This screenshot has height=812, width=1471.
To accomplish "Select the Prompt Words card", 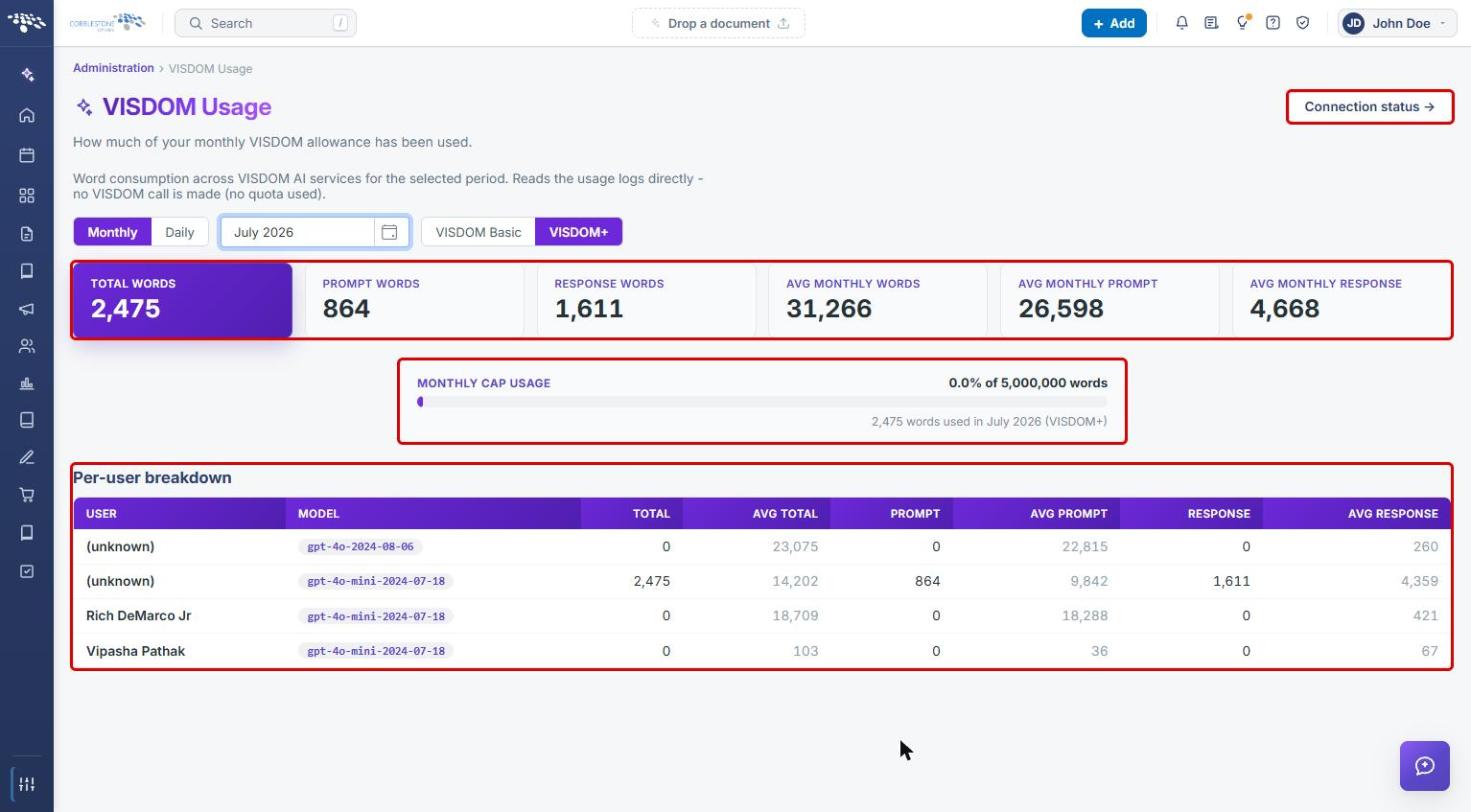I will click(414, 300).
